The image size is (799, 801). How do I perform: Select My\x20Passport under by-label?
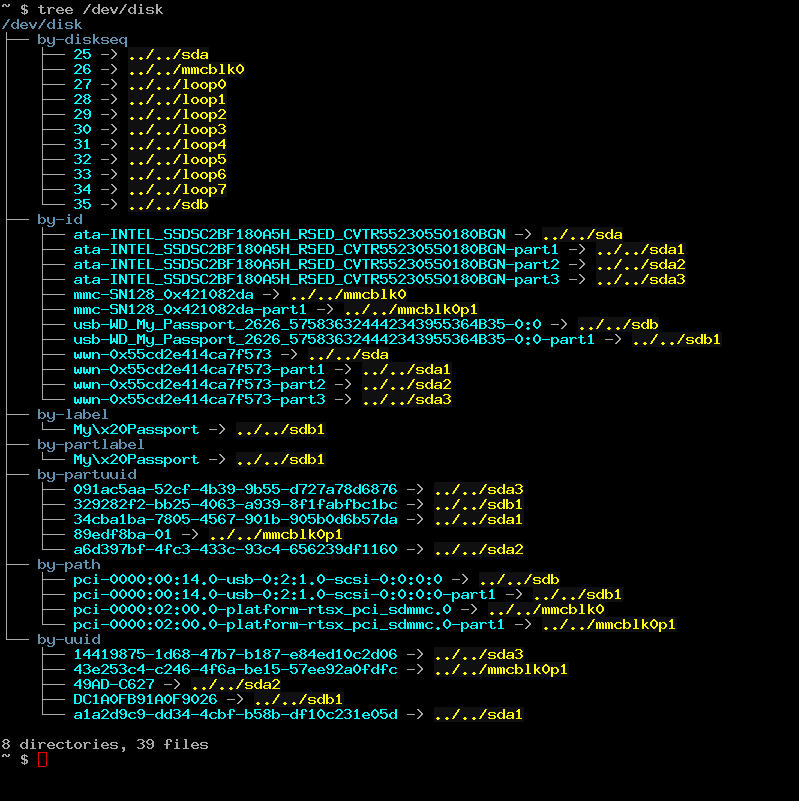(136, 430)
